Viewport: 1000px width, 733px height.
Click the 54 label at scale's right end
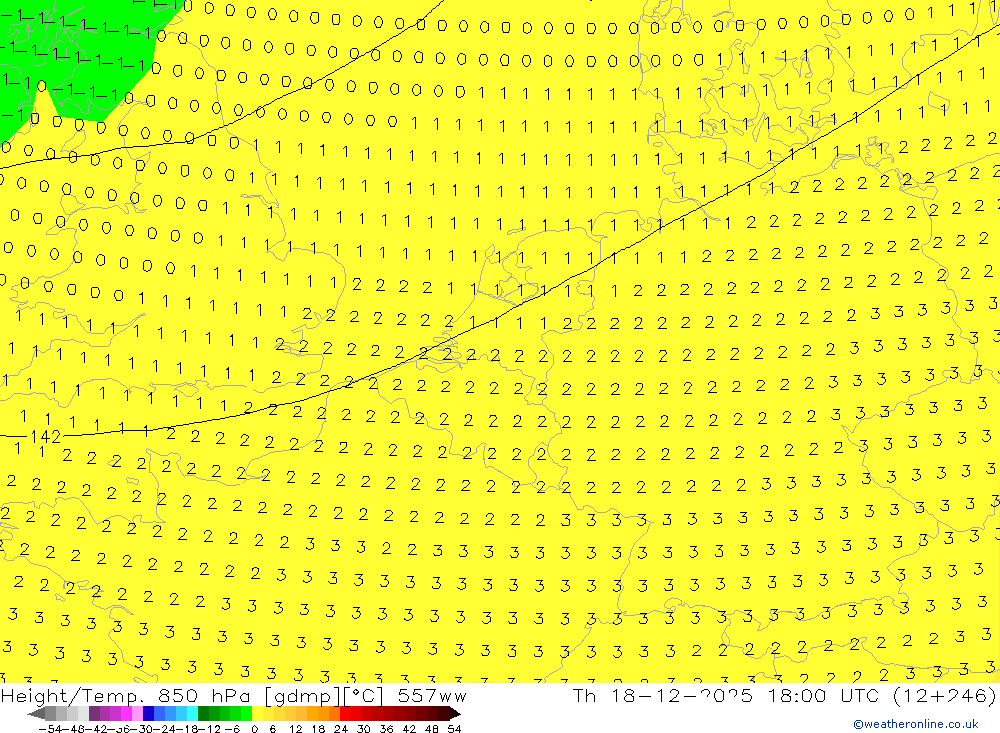pos(454,729)
